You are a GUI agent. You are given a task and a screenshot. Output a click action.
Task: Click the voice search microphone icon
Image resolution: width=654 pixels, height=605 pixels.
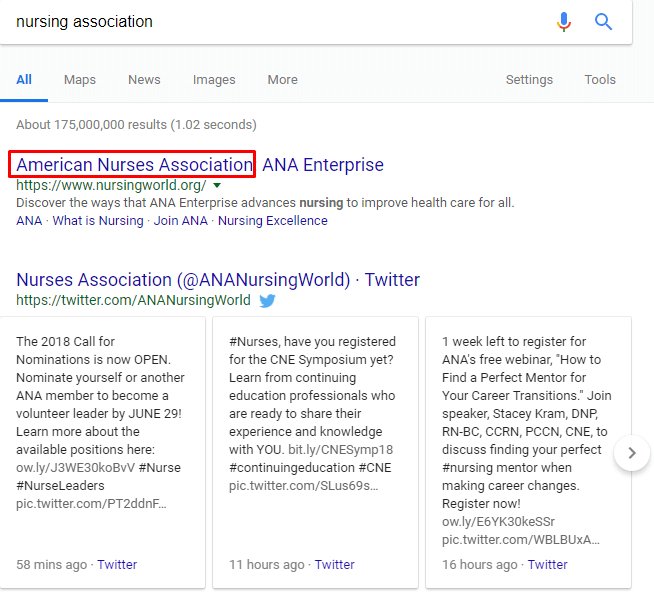click(x=563, y=22)
